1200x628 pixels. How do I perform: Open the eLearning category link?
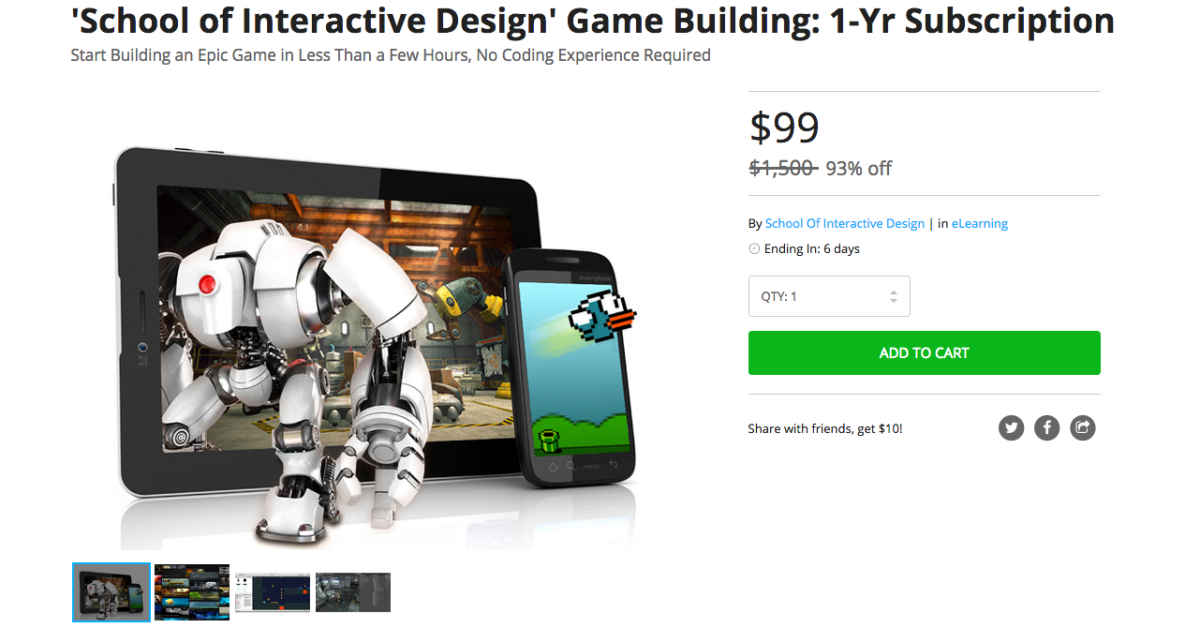980,224
